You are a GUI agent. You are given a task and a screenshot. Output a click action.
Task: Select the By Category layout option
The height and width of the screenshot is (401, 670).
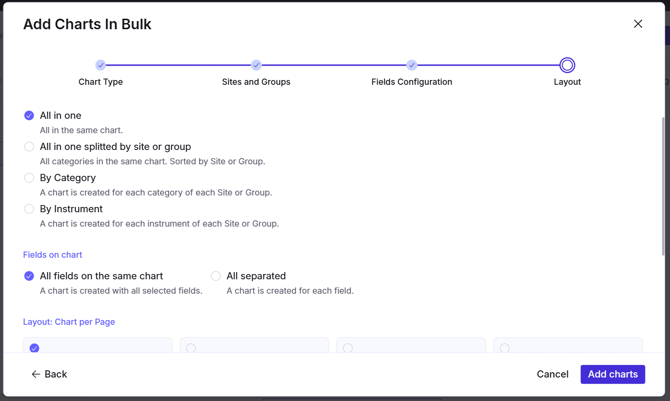(29, 178)
